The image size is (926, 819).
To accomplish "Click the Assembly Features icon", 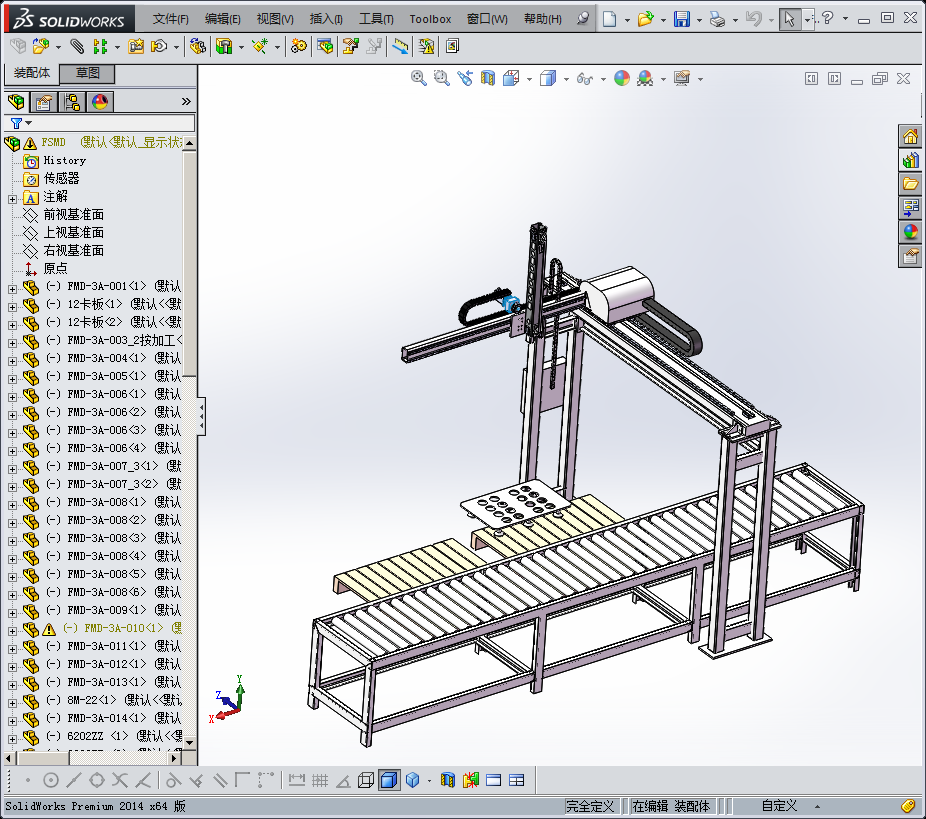I will (224, 46).
